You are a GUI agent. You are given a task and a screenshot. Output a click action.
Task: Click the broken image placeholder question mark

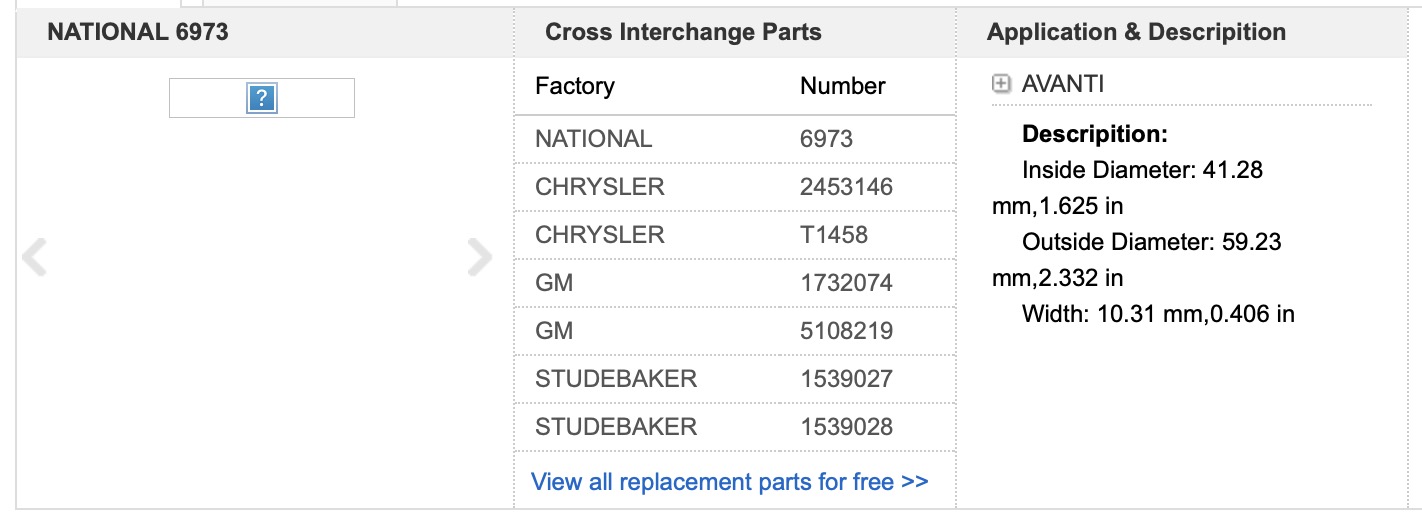(x=261, y=98)
